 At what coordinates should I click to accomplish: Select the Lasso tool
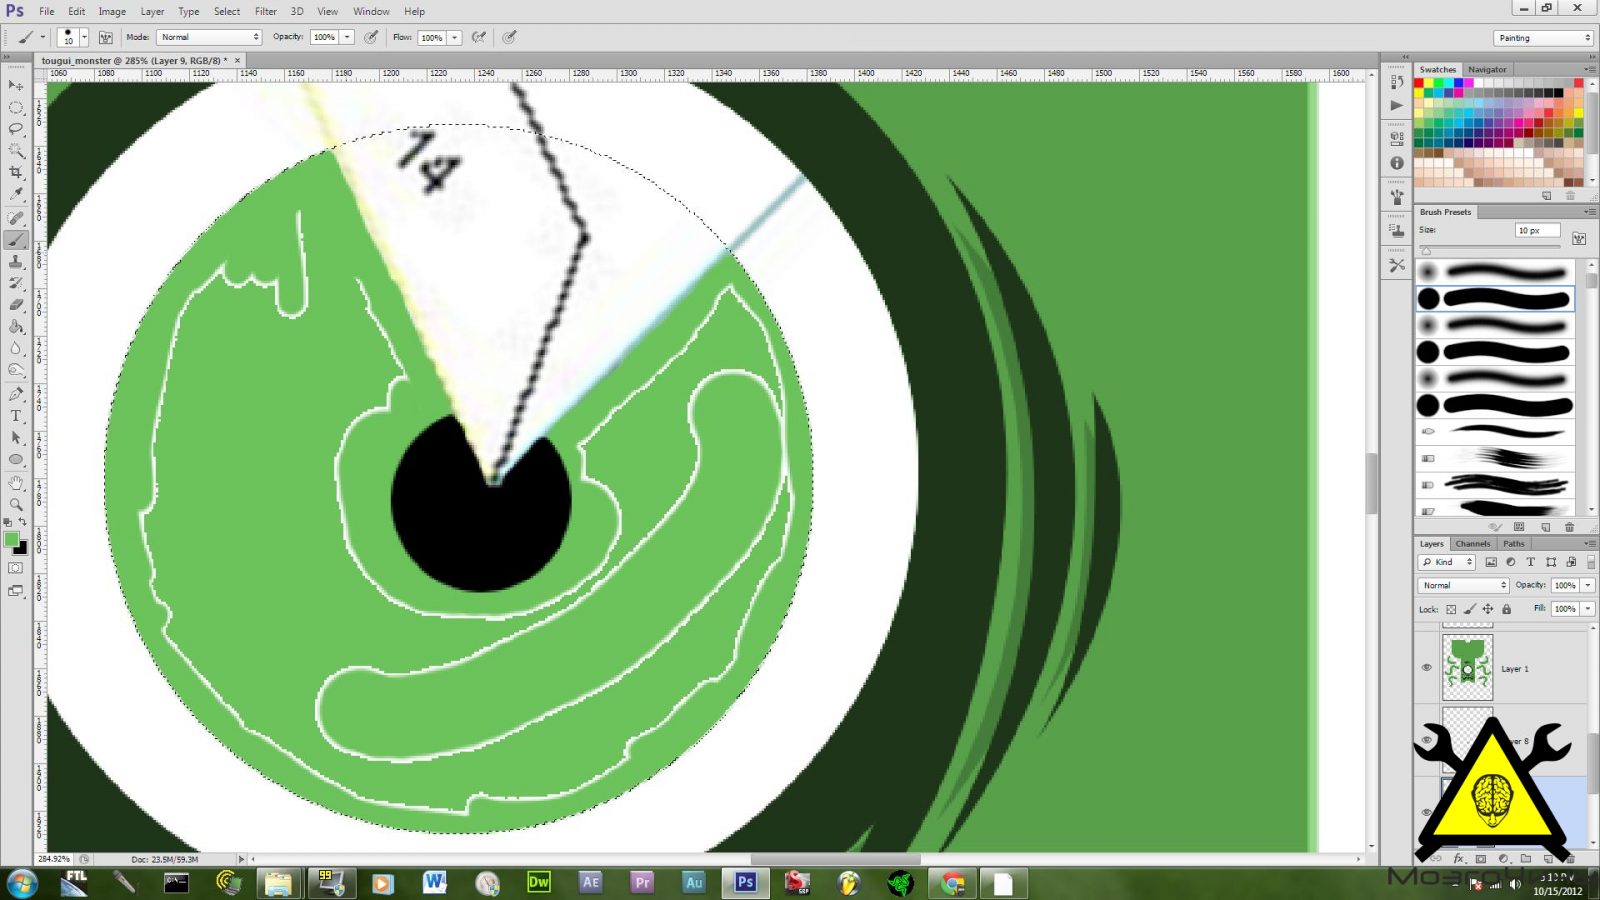[16, 129]
